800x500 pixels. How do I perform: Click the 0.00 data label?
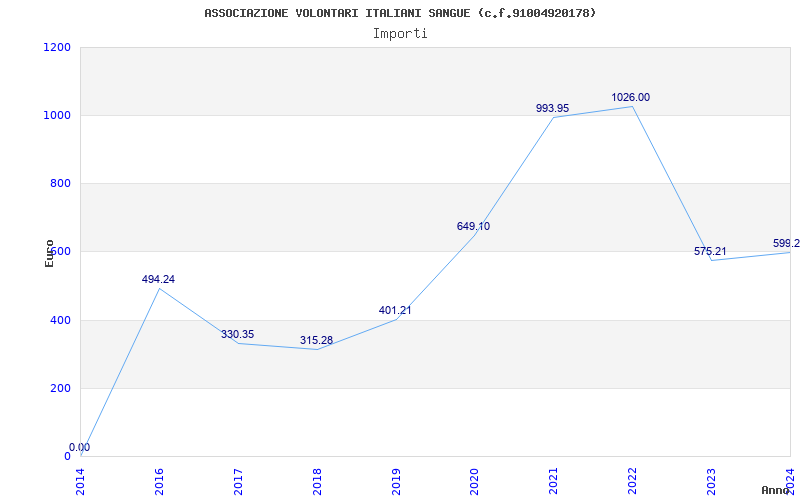pyautogui.click(x=80, y=447)
